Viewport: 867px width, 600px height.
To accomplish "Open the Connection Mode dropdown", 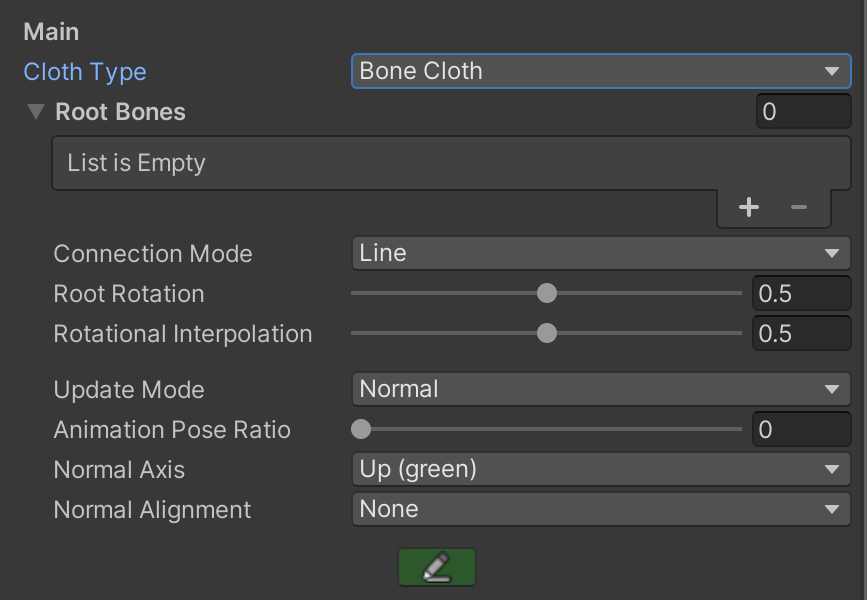I will [600, 253].
